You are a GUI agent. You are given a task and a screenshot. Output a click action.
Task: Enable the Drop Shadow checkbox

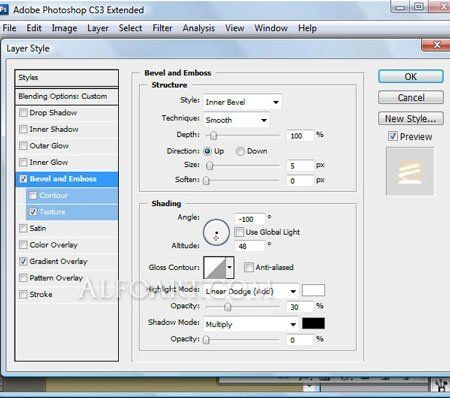tap(23, 113)
